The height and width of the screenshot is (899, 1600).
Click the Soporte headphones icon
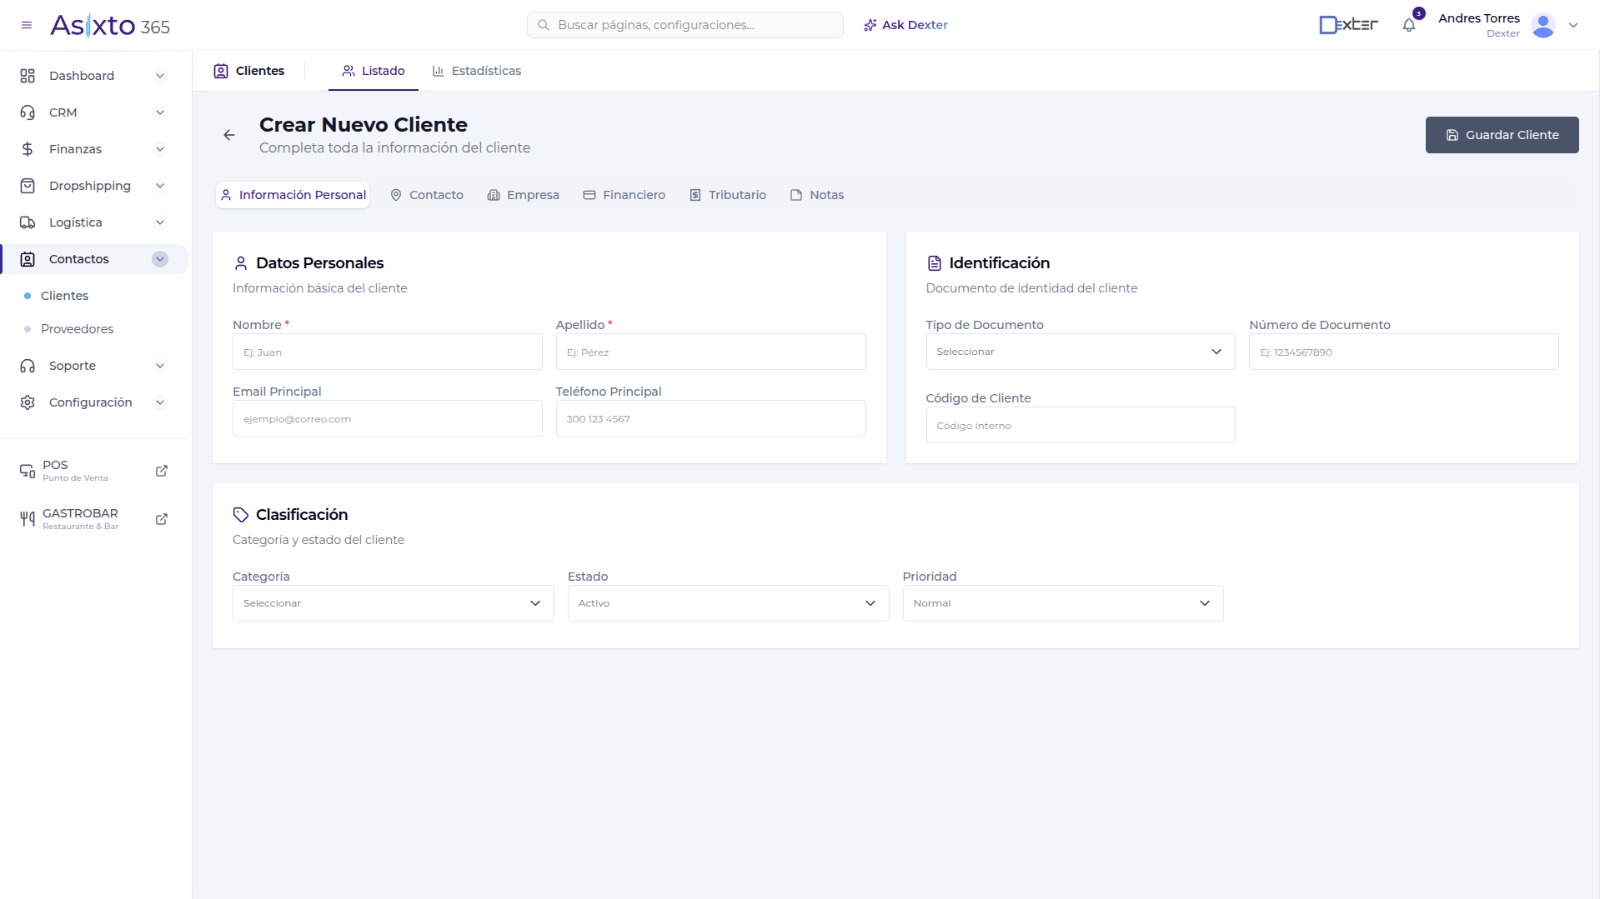[x=28, y=366]
